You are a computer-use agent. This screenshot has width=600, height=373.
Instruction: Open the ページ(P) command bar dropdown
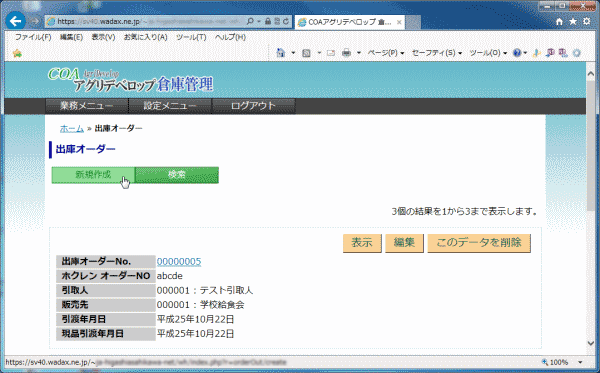(x=386, y=53)
